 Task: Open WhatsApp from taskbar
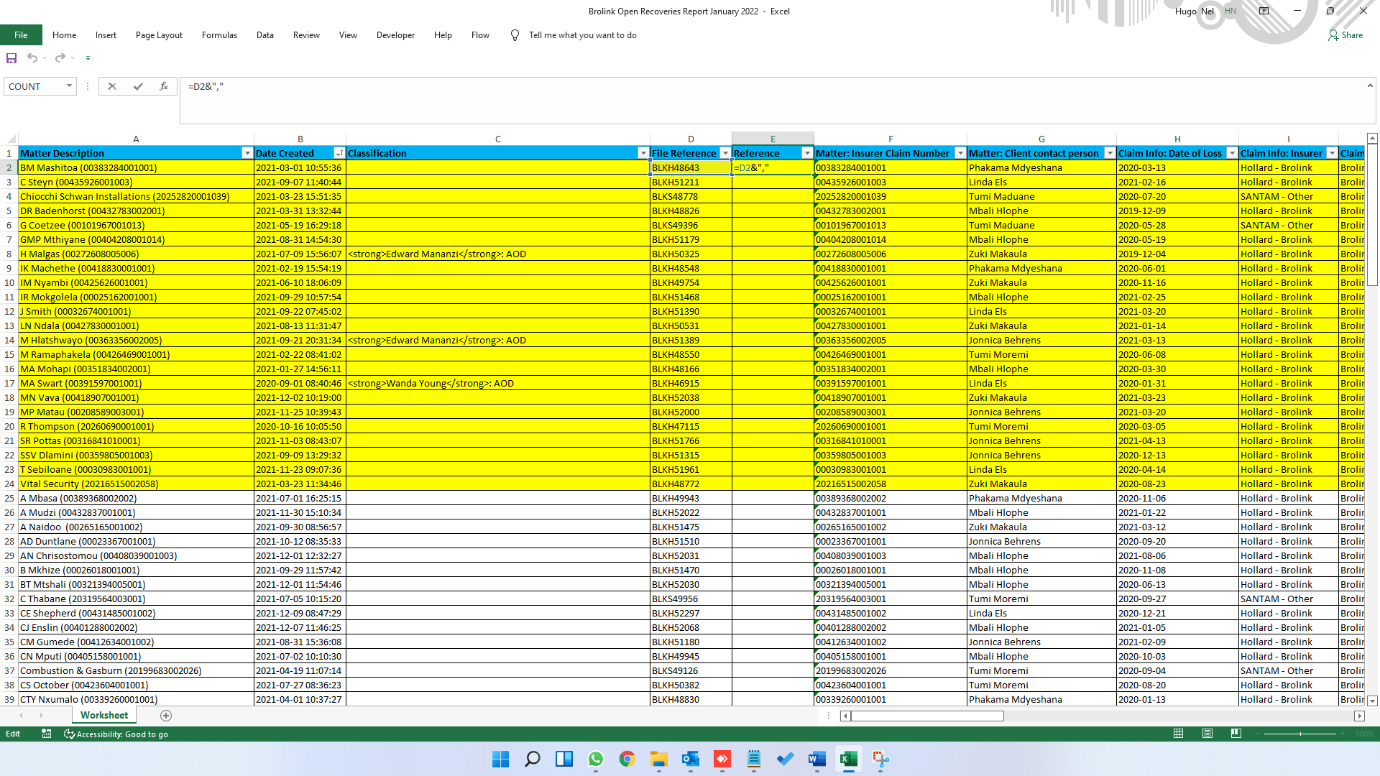(596, 759)
